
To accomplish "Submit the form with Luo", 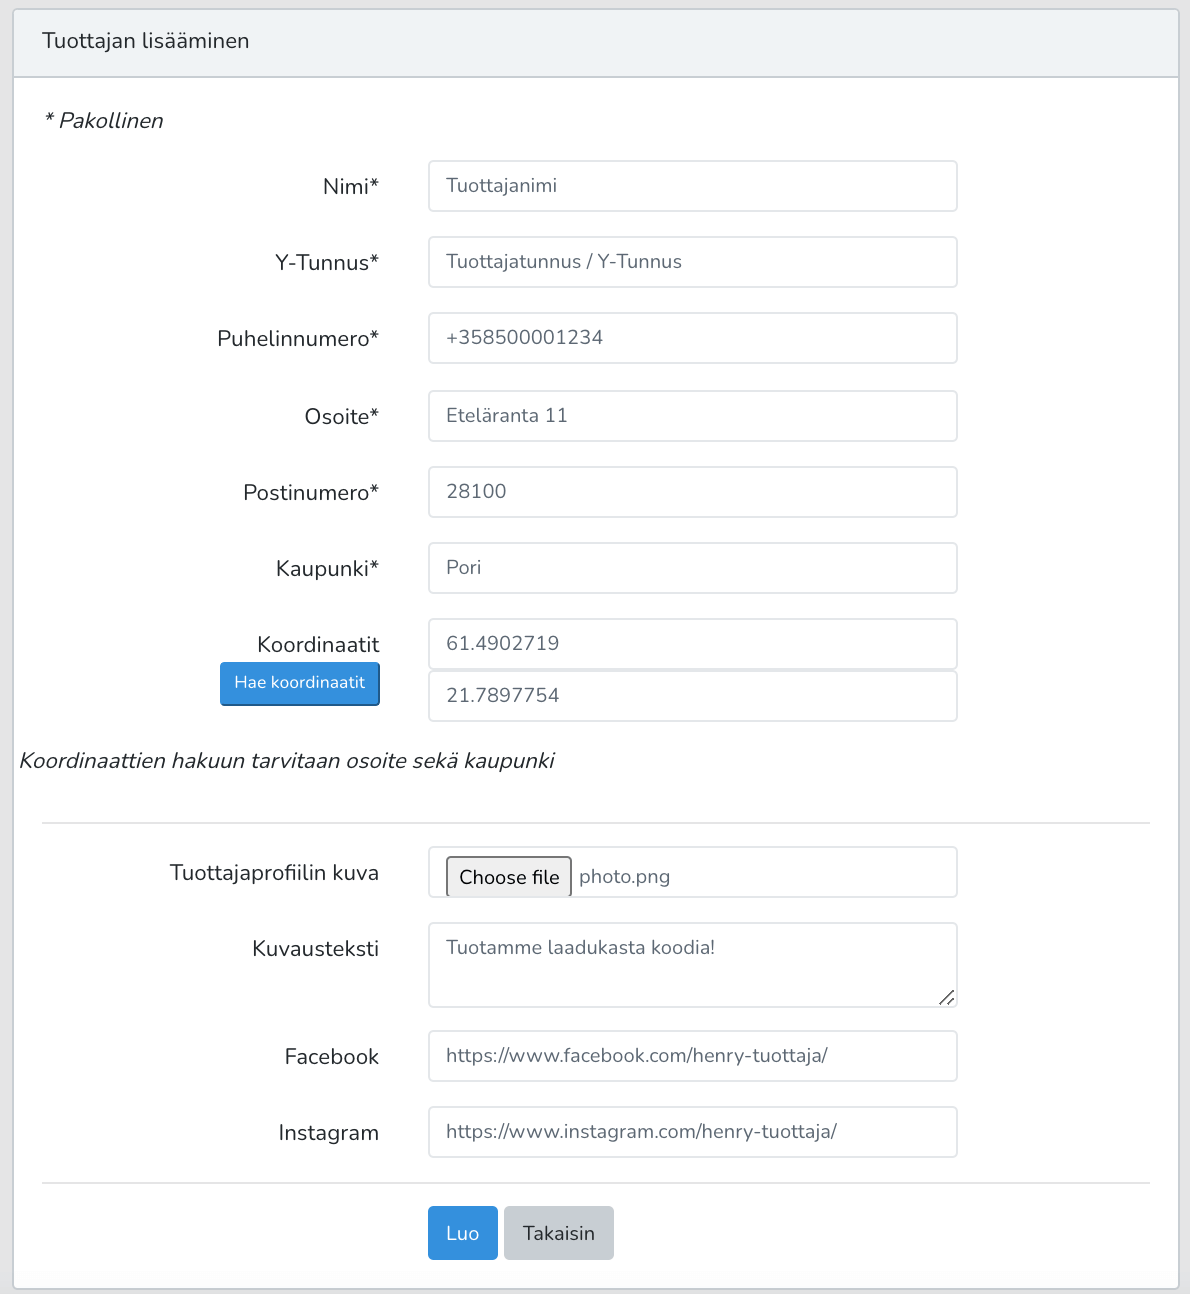I will pyautogui.click(x=462, y=1233).
